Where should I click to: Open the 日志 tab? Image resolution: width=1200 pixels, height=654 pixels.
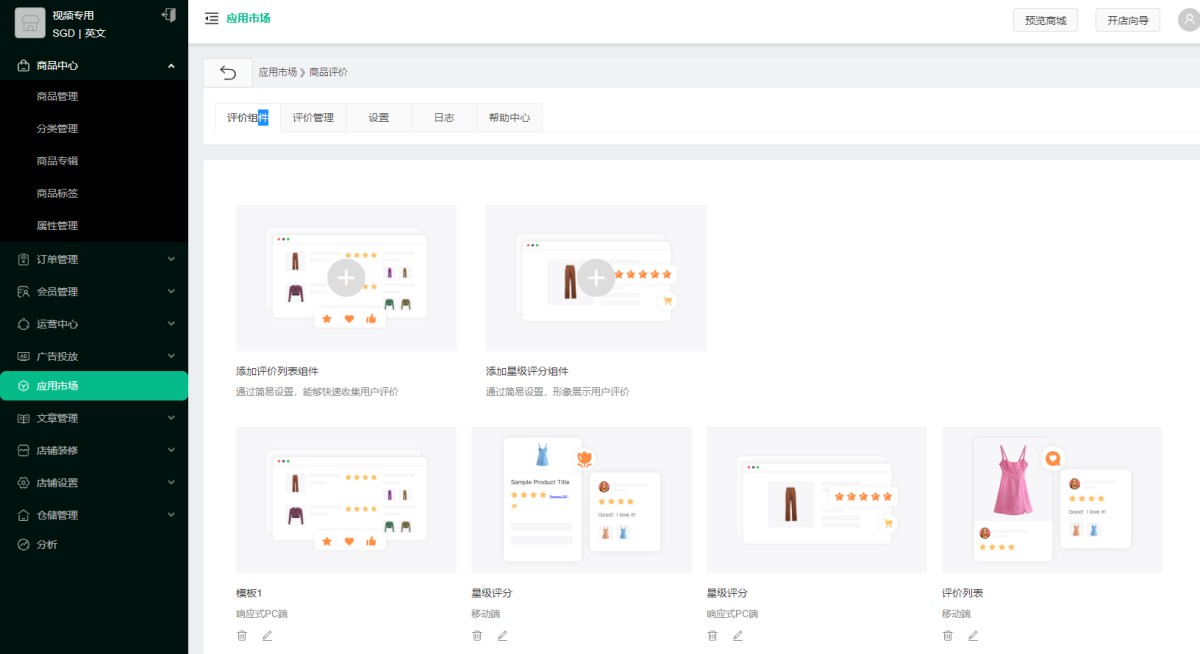[443, 117]
